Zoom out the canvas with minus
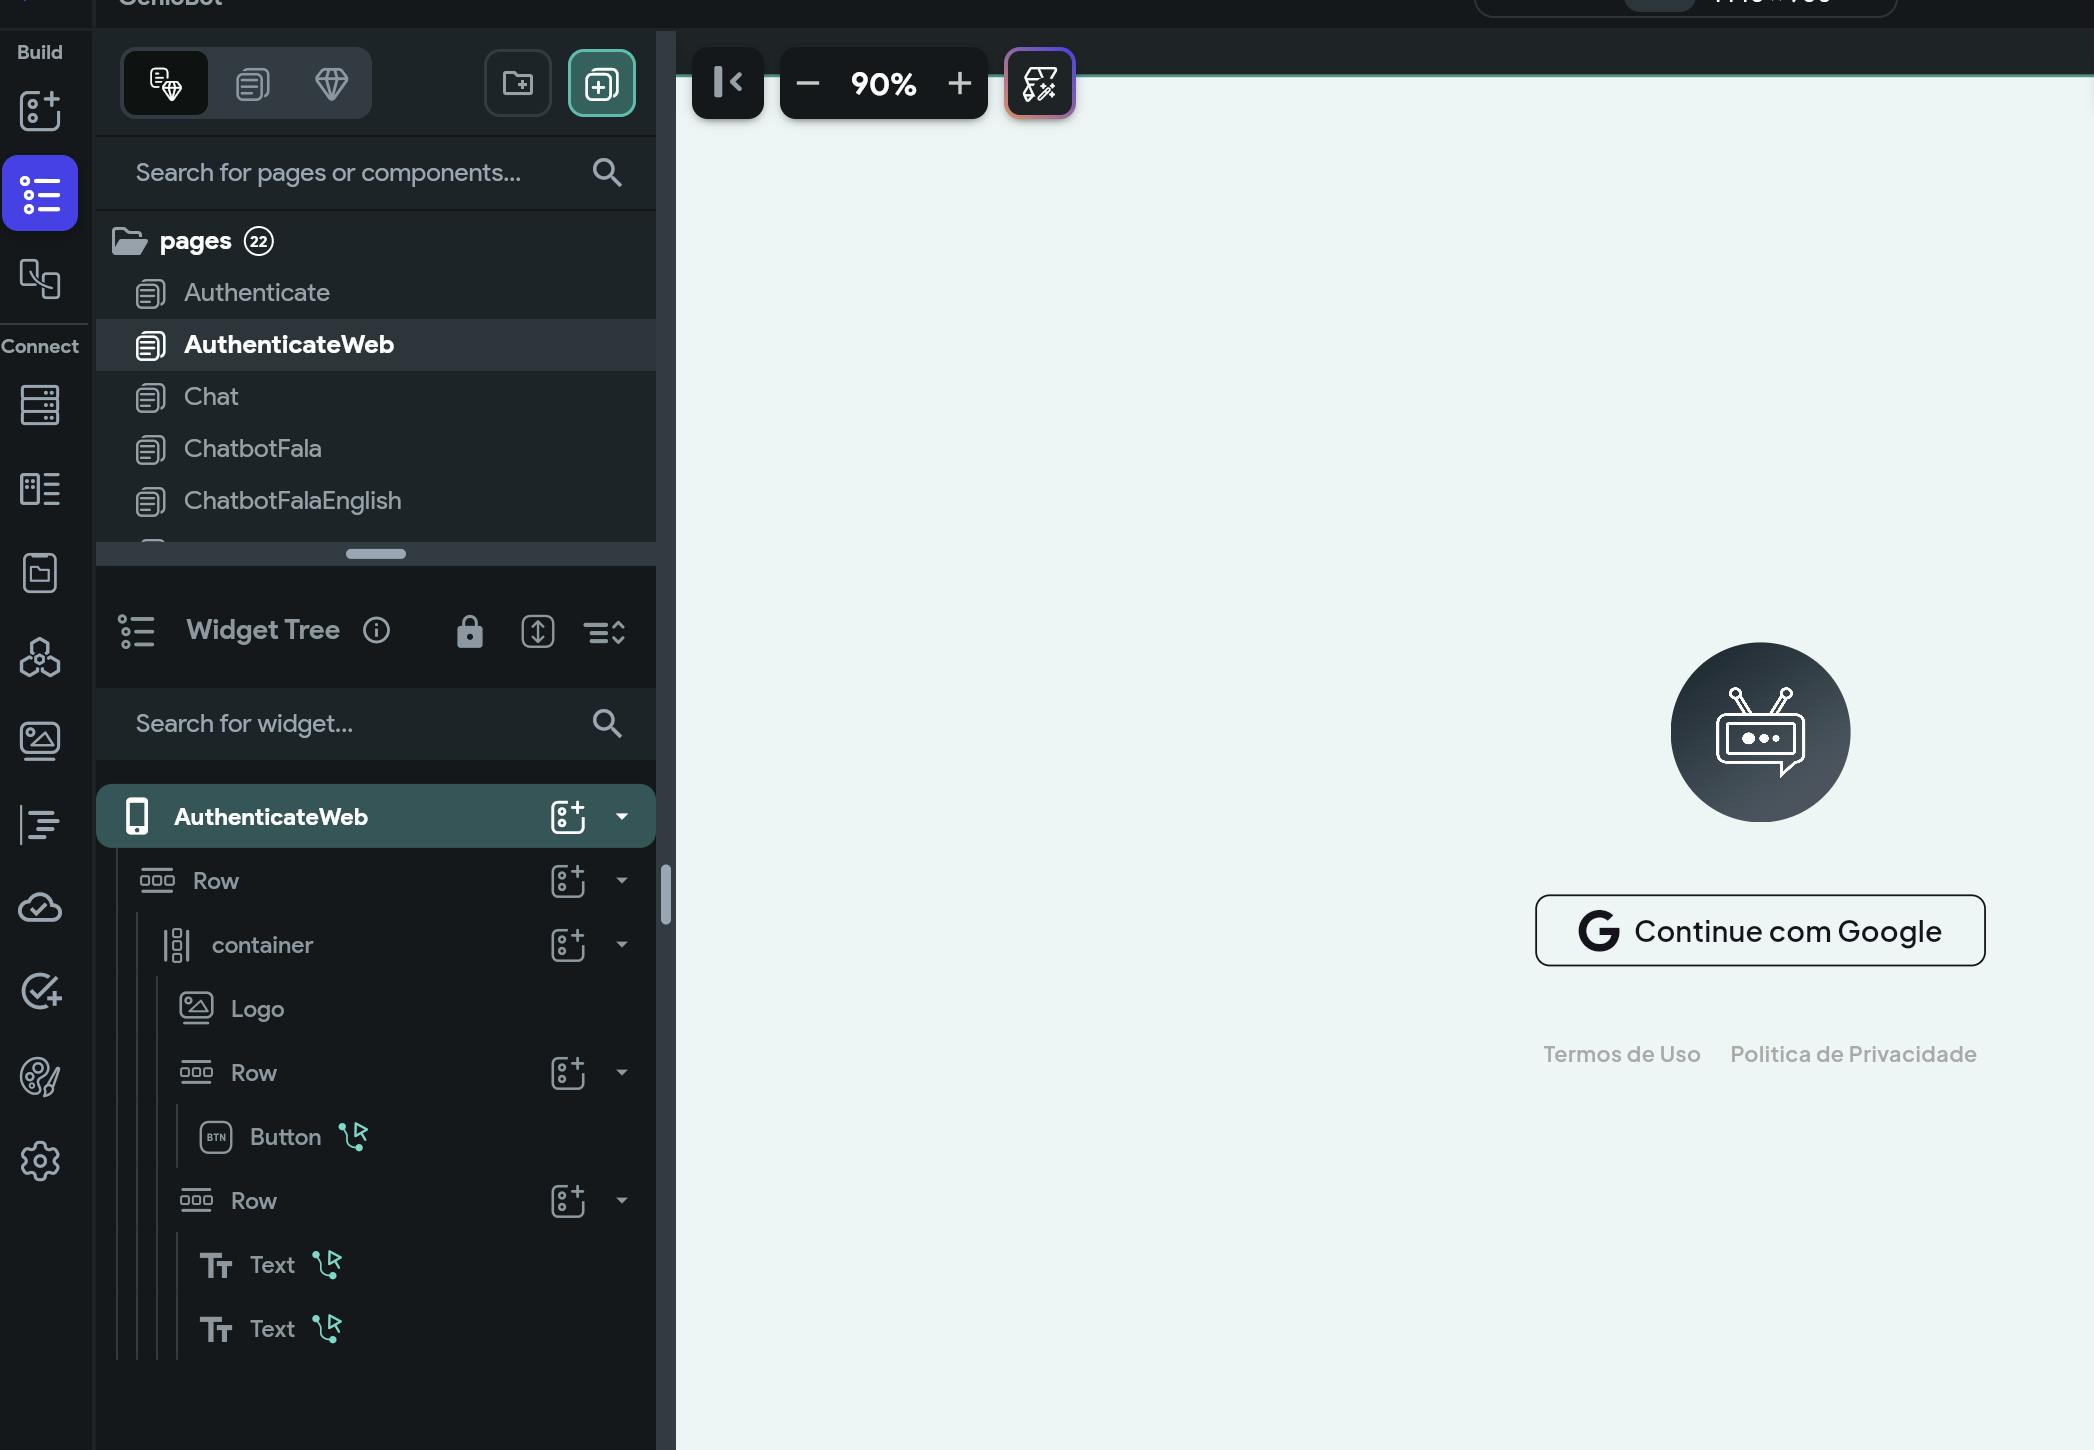 coord(808,83)
